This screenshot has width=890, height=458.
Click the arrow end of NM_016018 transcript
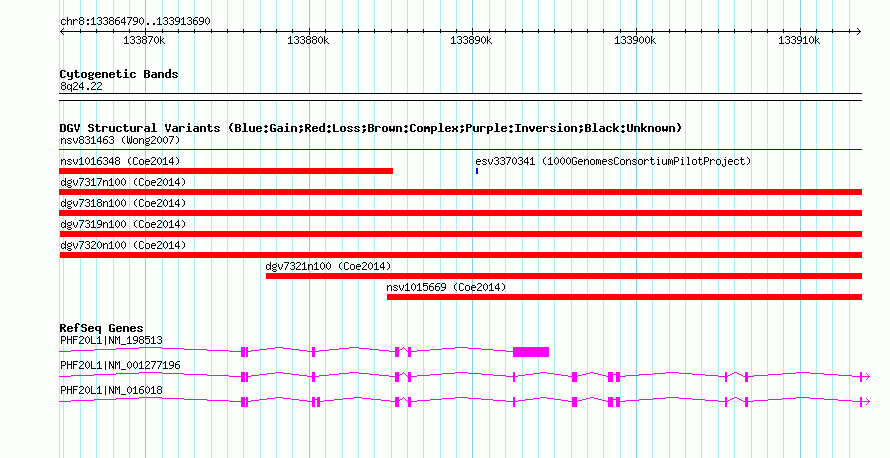coord(866,401)
